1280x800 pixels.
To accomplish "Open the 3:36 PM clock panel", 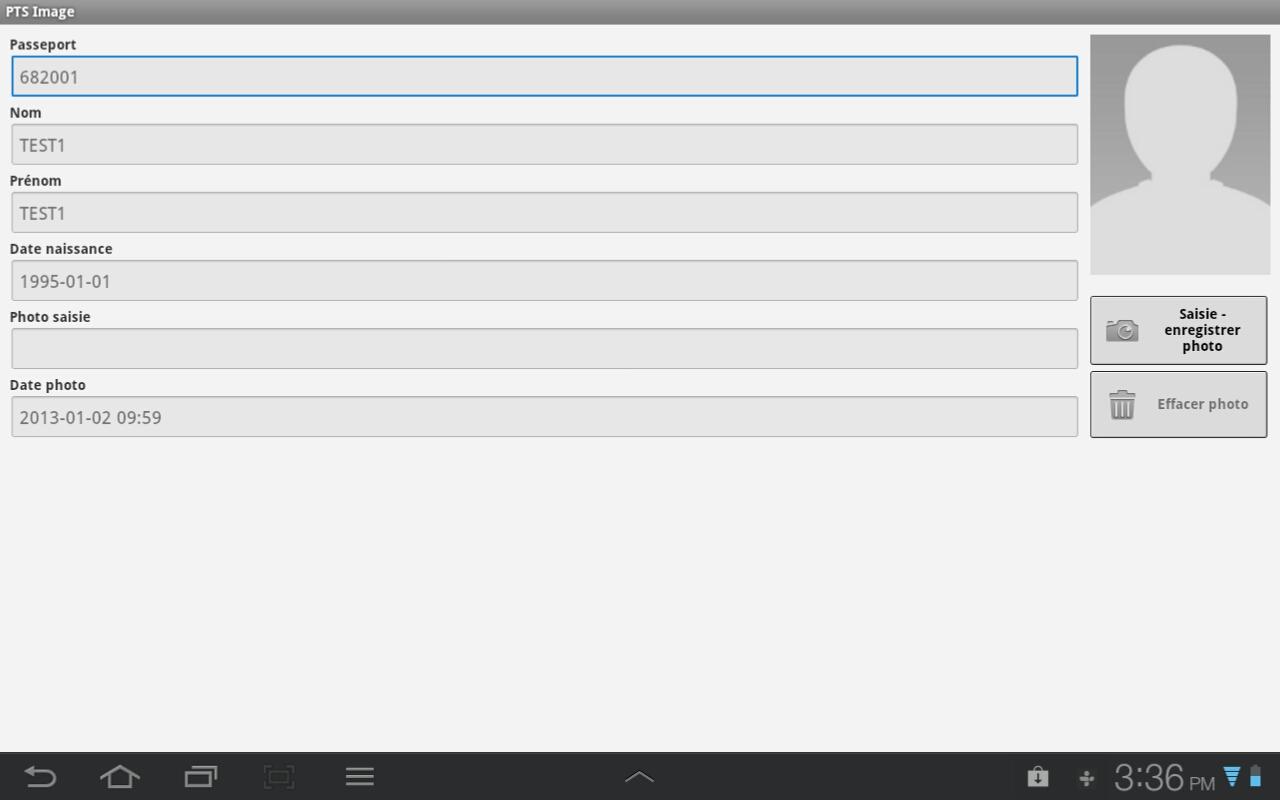I will 1164,777.
